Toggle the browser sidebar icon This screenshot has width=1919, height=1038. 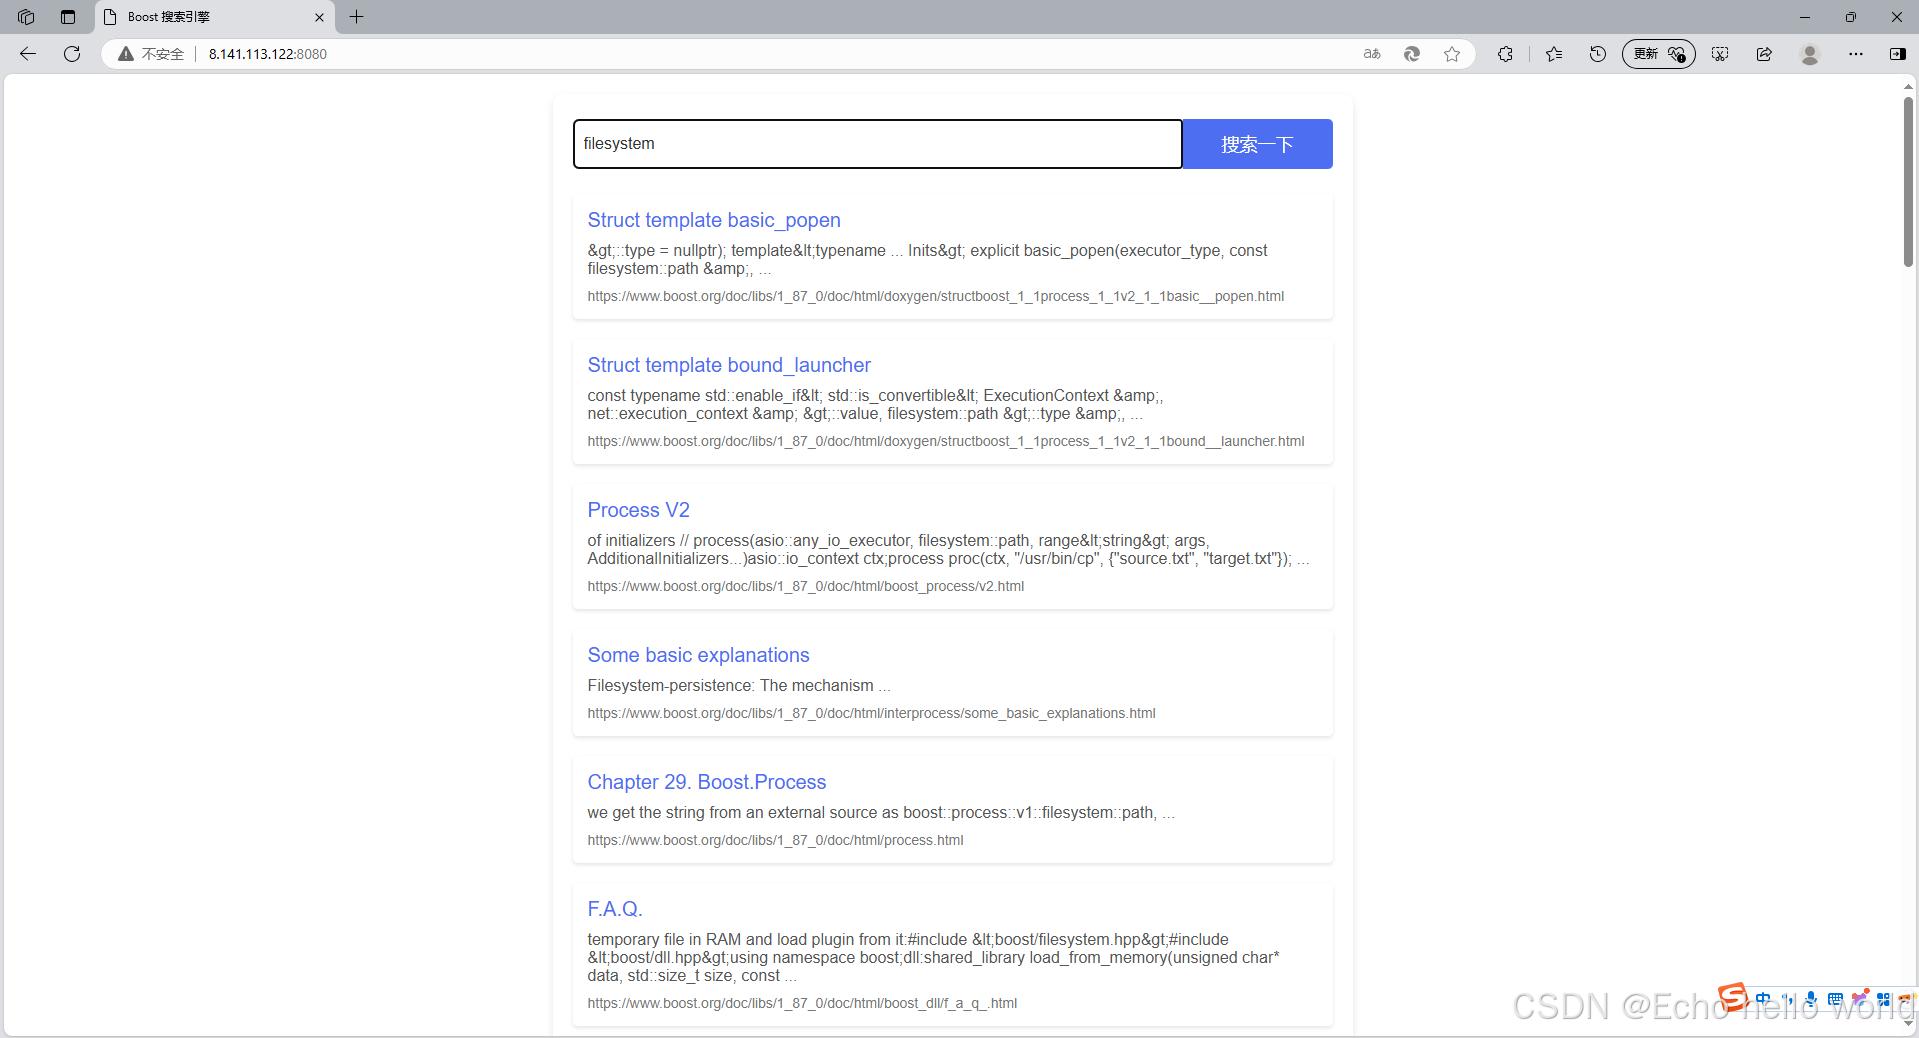tap(1898, 54)
